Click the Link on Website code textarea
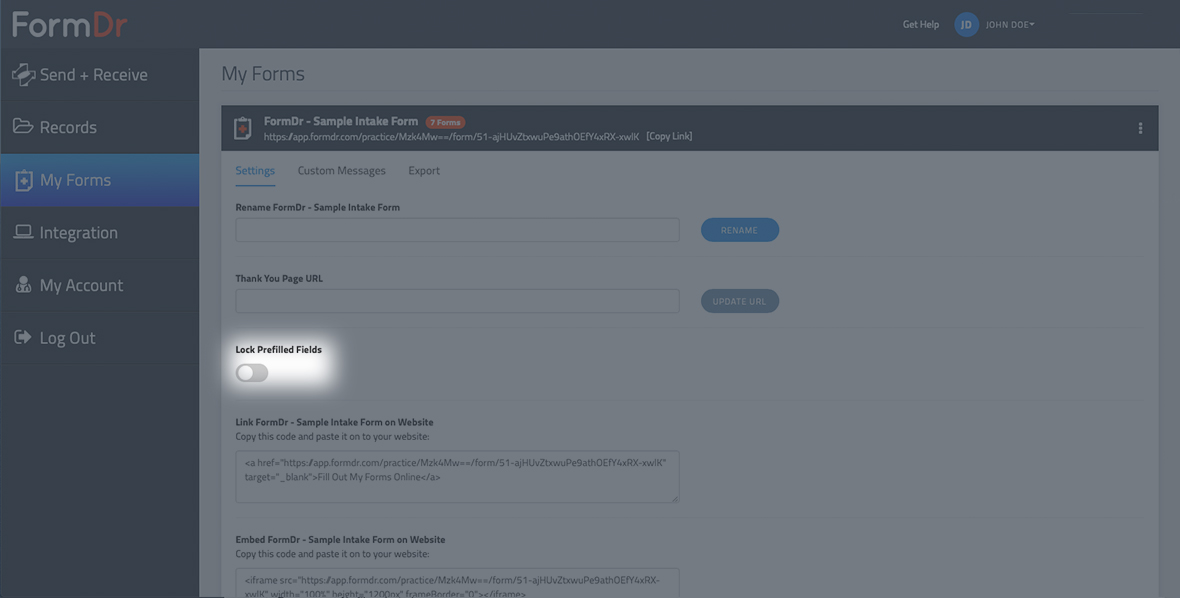 click(x=458, y=477)
